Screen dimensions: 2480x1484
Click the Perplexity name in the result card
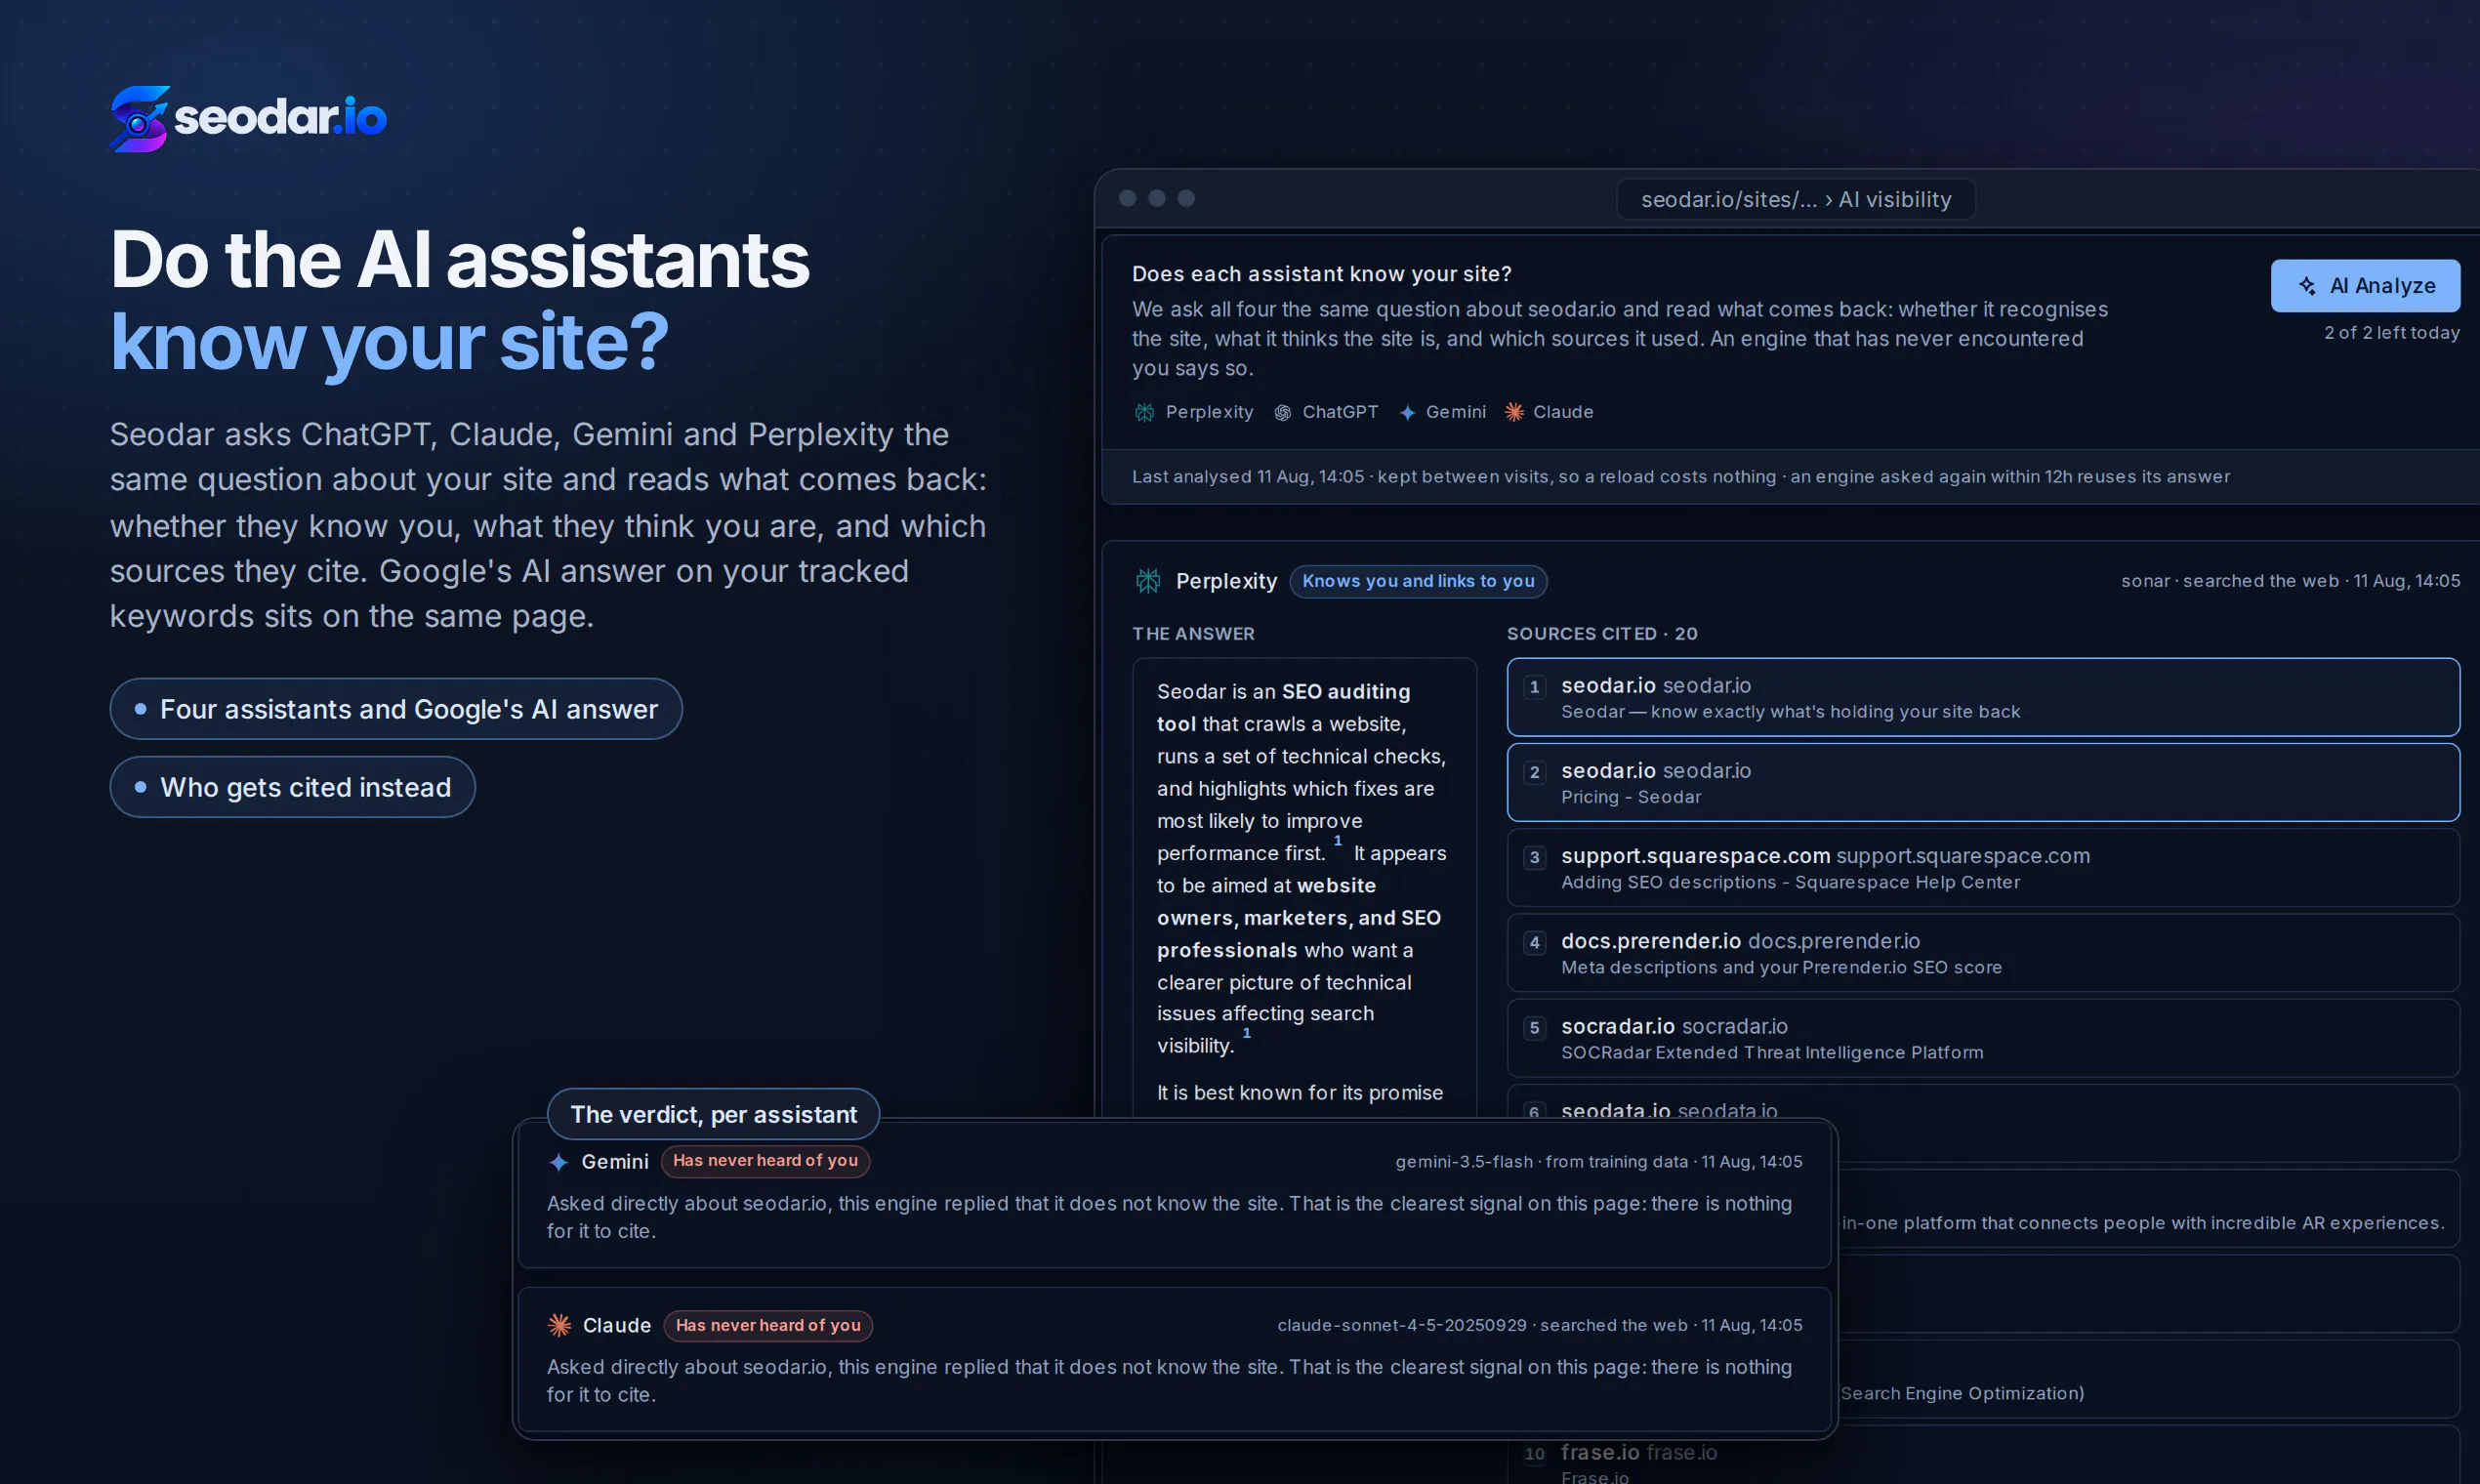tap(1226, 581)
